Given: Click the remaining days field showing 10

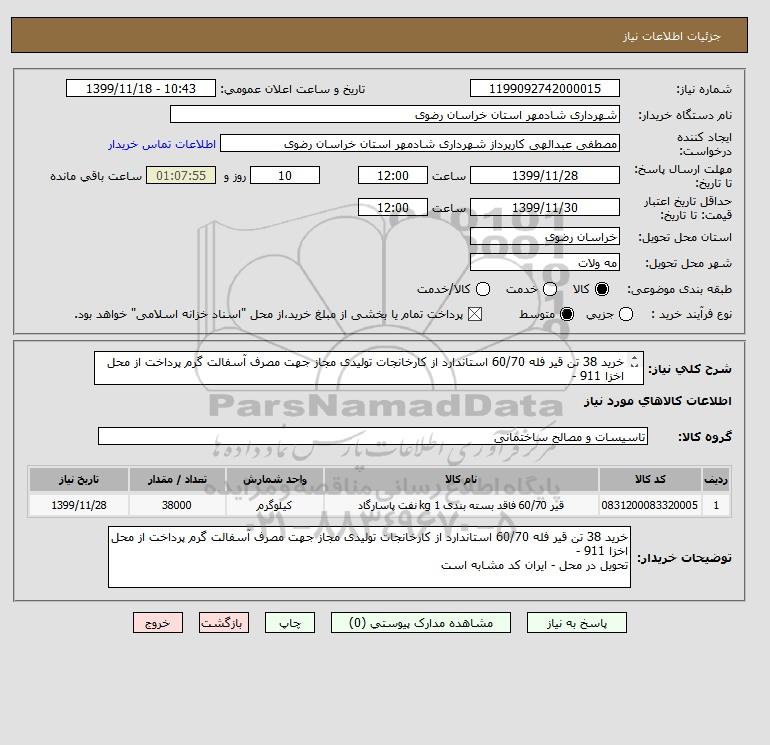Looking at the screenshot, I should click(285, 175).
